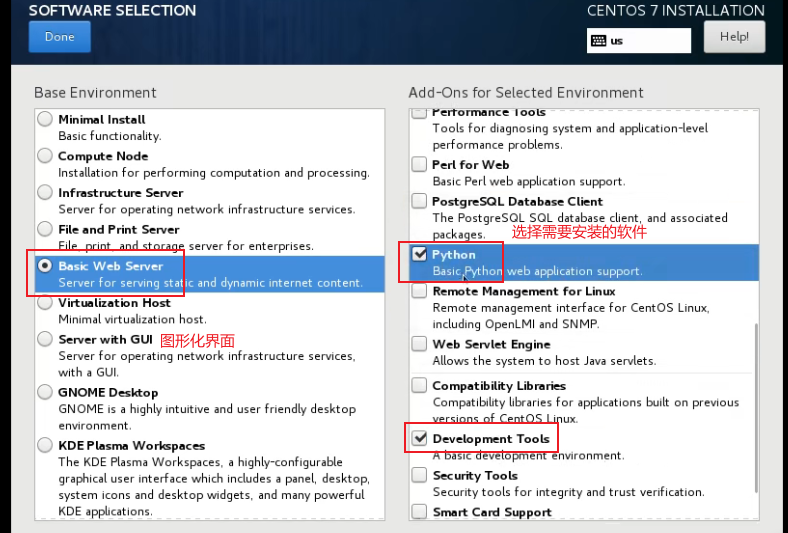This screenshot has width=788, height=533.
Task: Check PostgreSQL Database Client add-on
Action: (419, 201)
